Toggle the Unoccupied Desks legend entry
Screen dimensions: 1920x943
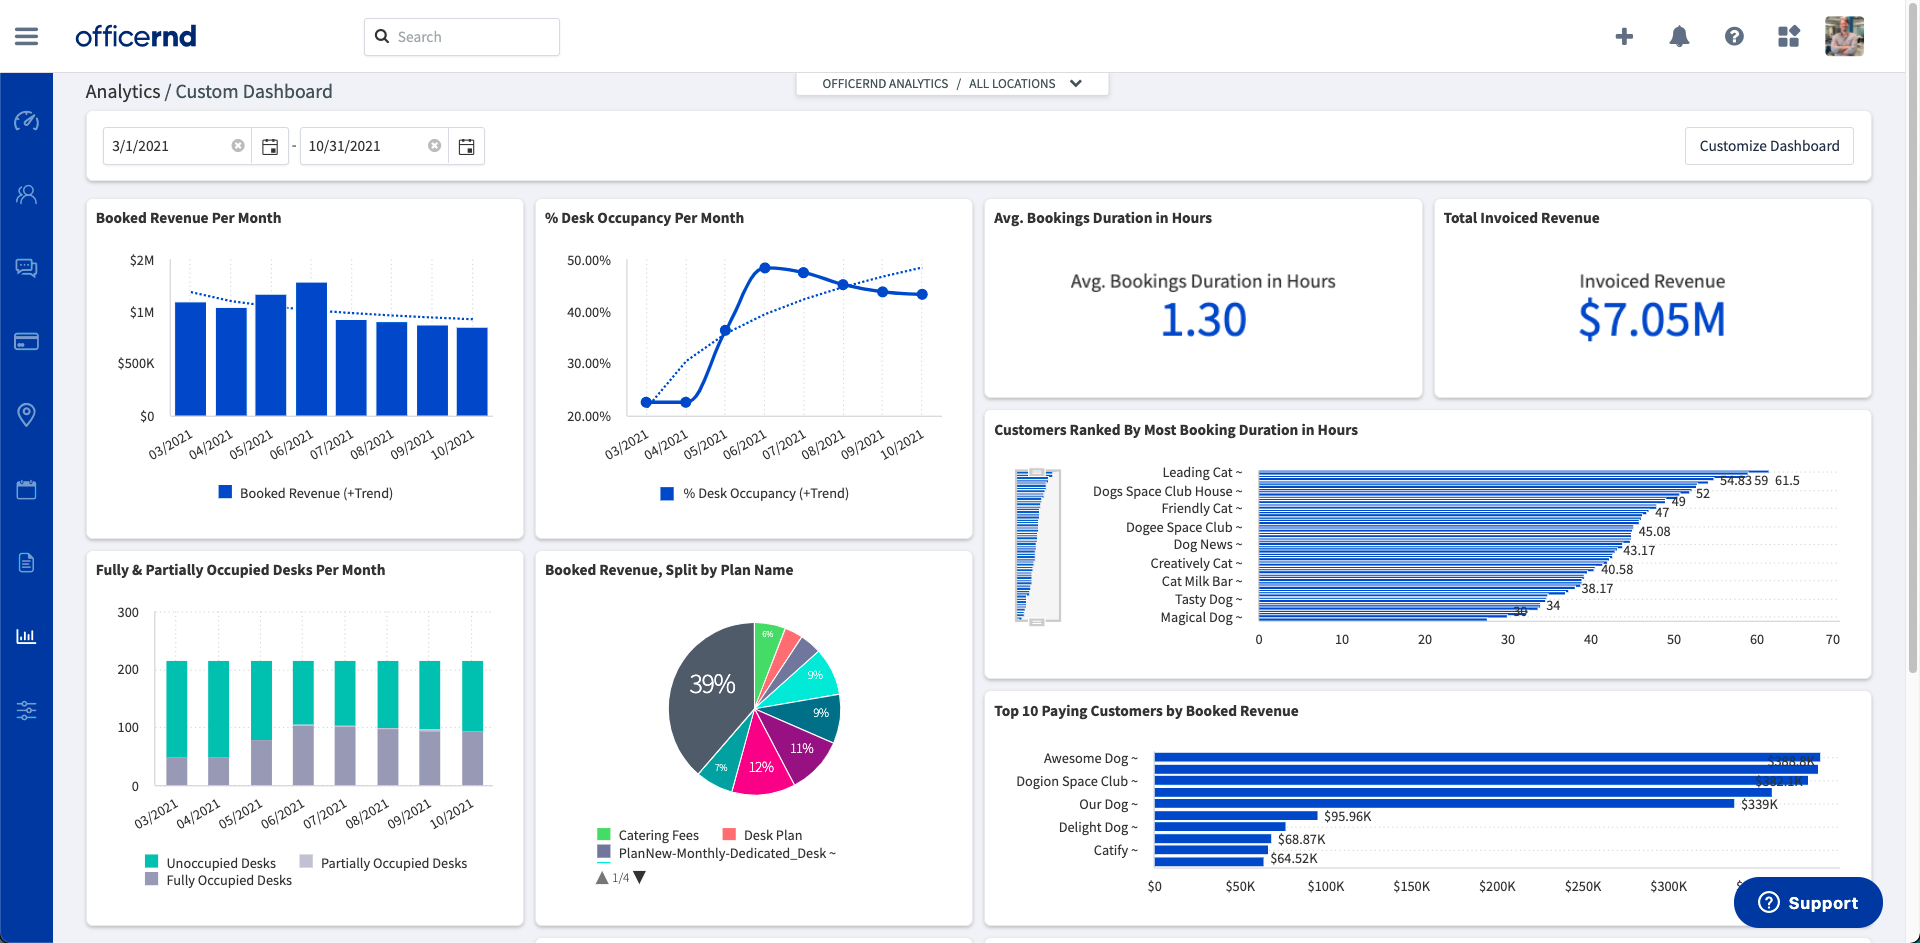[x=211, y=863]
